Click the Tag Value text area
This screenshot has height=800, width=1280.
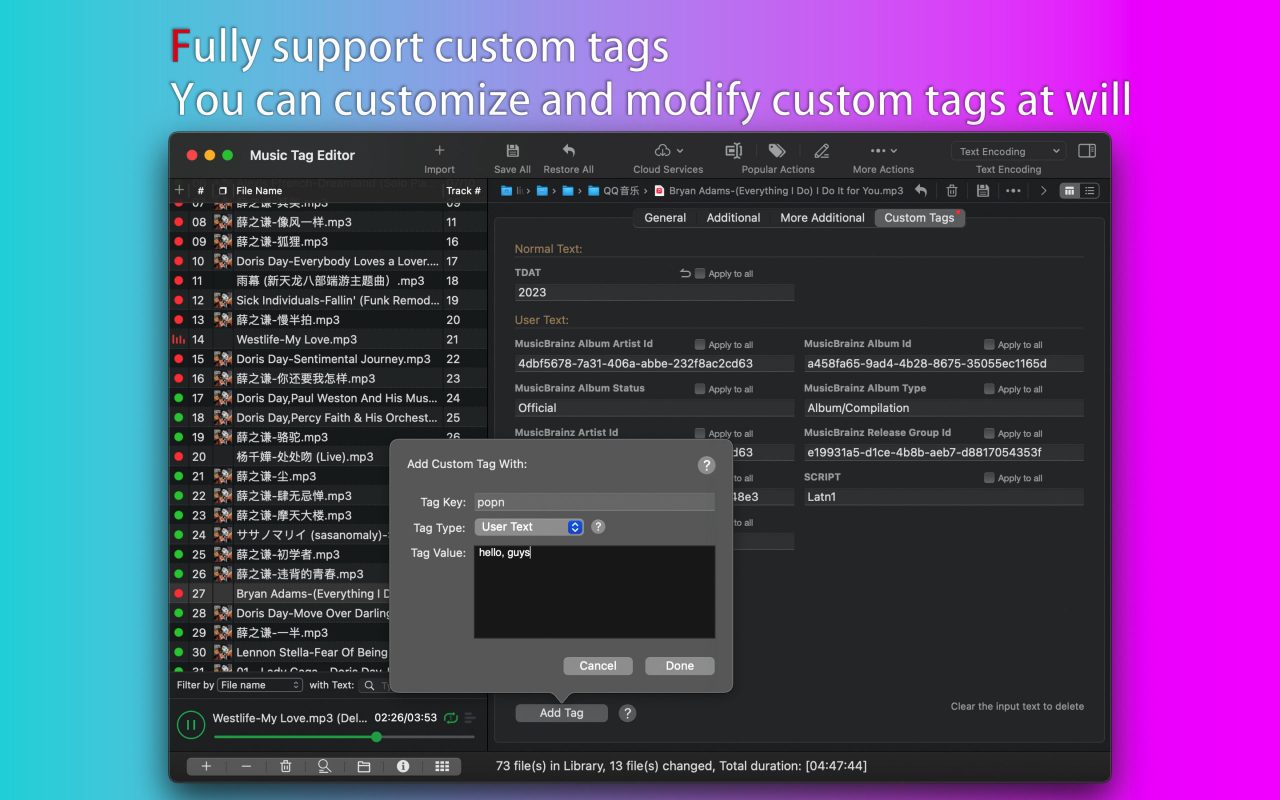pos(594,592)
